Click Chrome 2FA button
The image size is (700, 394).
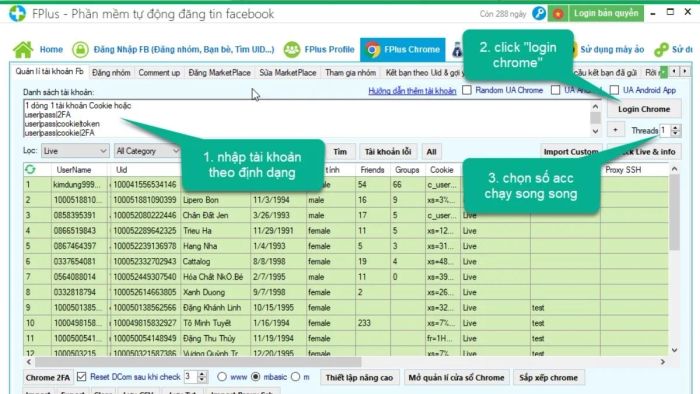coord(47,377)
